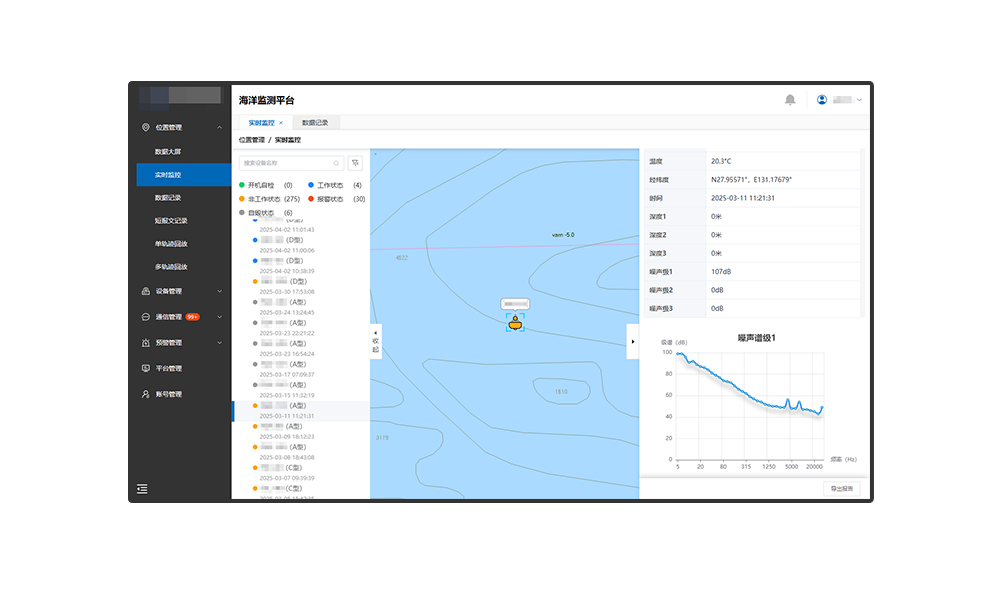1000x600 pixels.
Task: Switch to the 实时监控 tab
Action: click(261, 122)
